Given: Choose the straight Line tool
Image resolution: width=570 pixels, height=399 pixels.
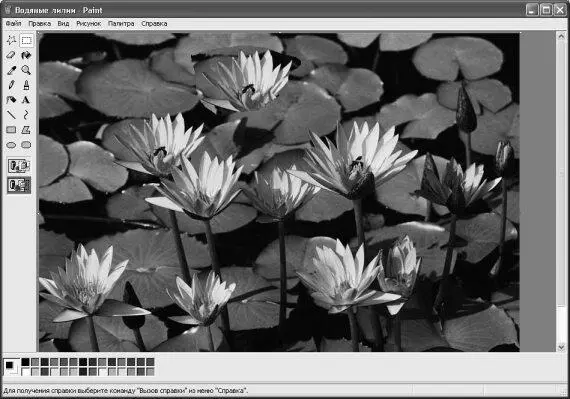Looking at the screenshot, I should coord(11,115).
